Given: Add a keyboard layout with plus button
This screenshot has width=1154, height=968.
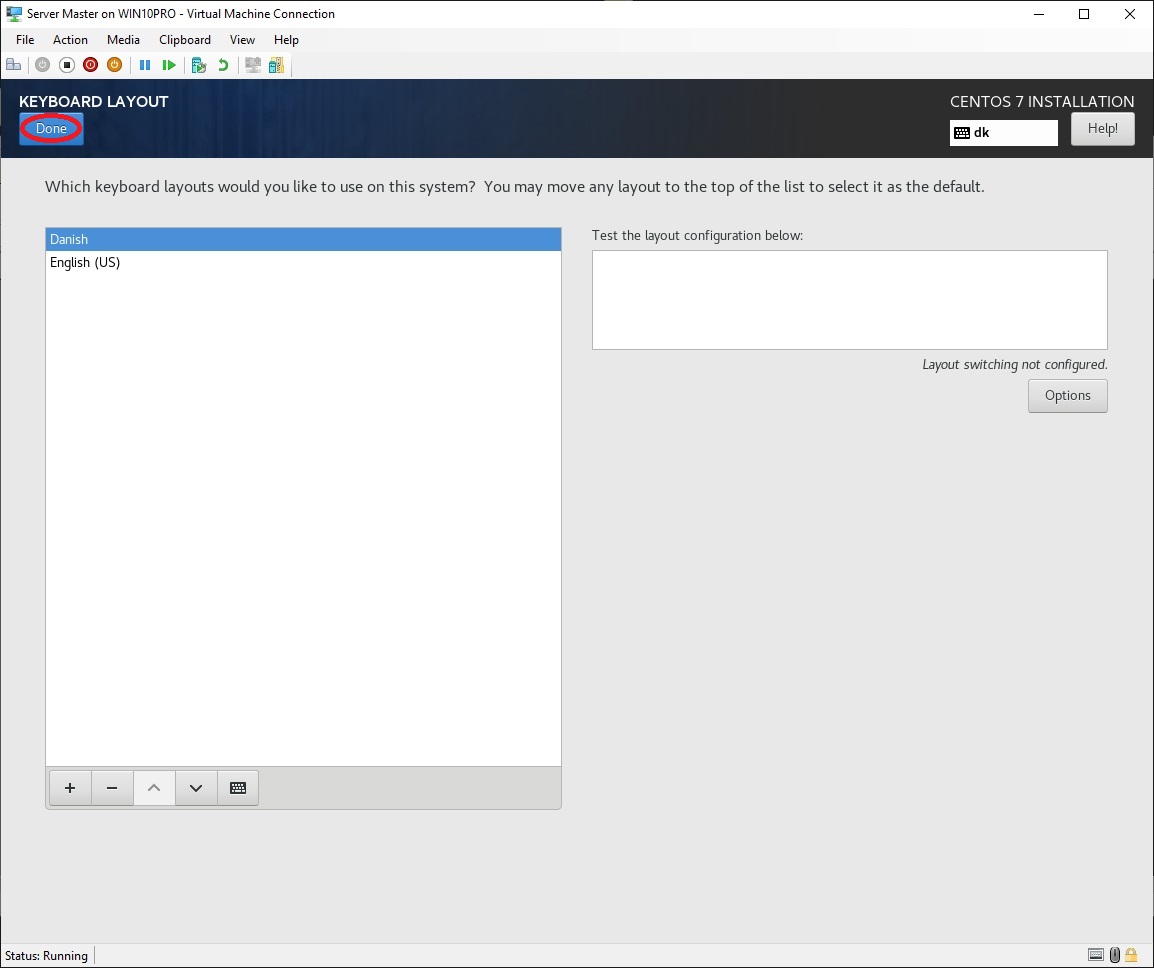Looking at the screenshot, I should (70, 788).
